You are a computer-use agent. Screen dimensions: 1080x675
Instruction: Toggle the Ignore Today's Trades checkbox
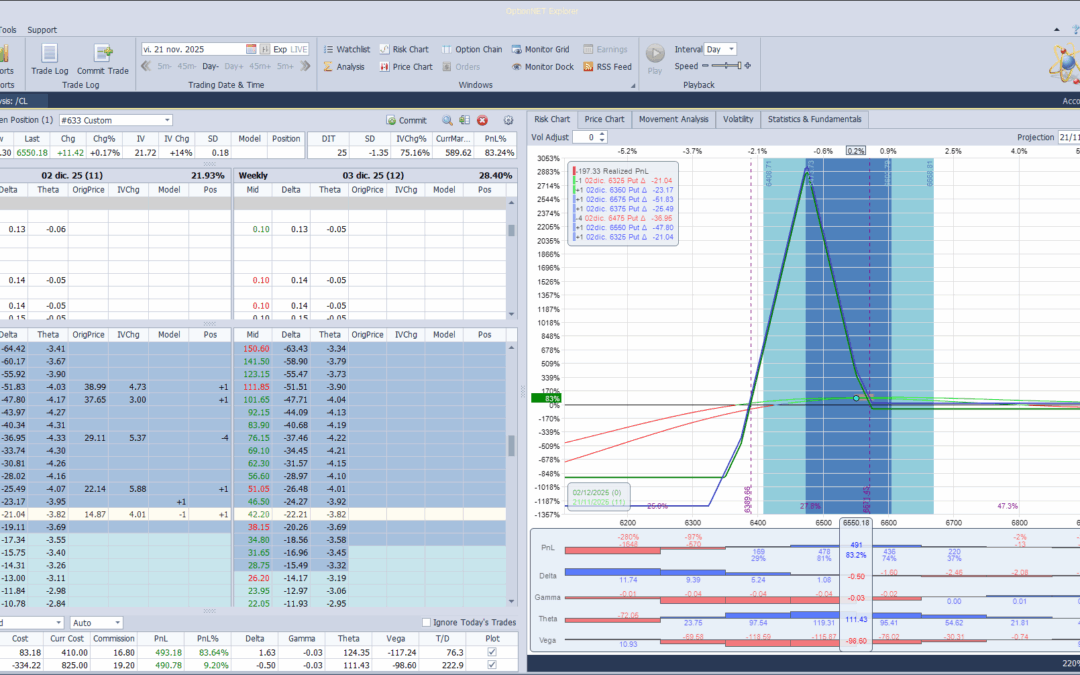(x=427, y=623)
